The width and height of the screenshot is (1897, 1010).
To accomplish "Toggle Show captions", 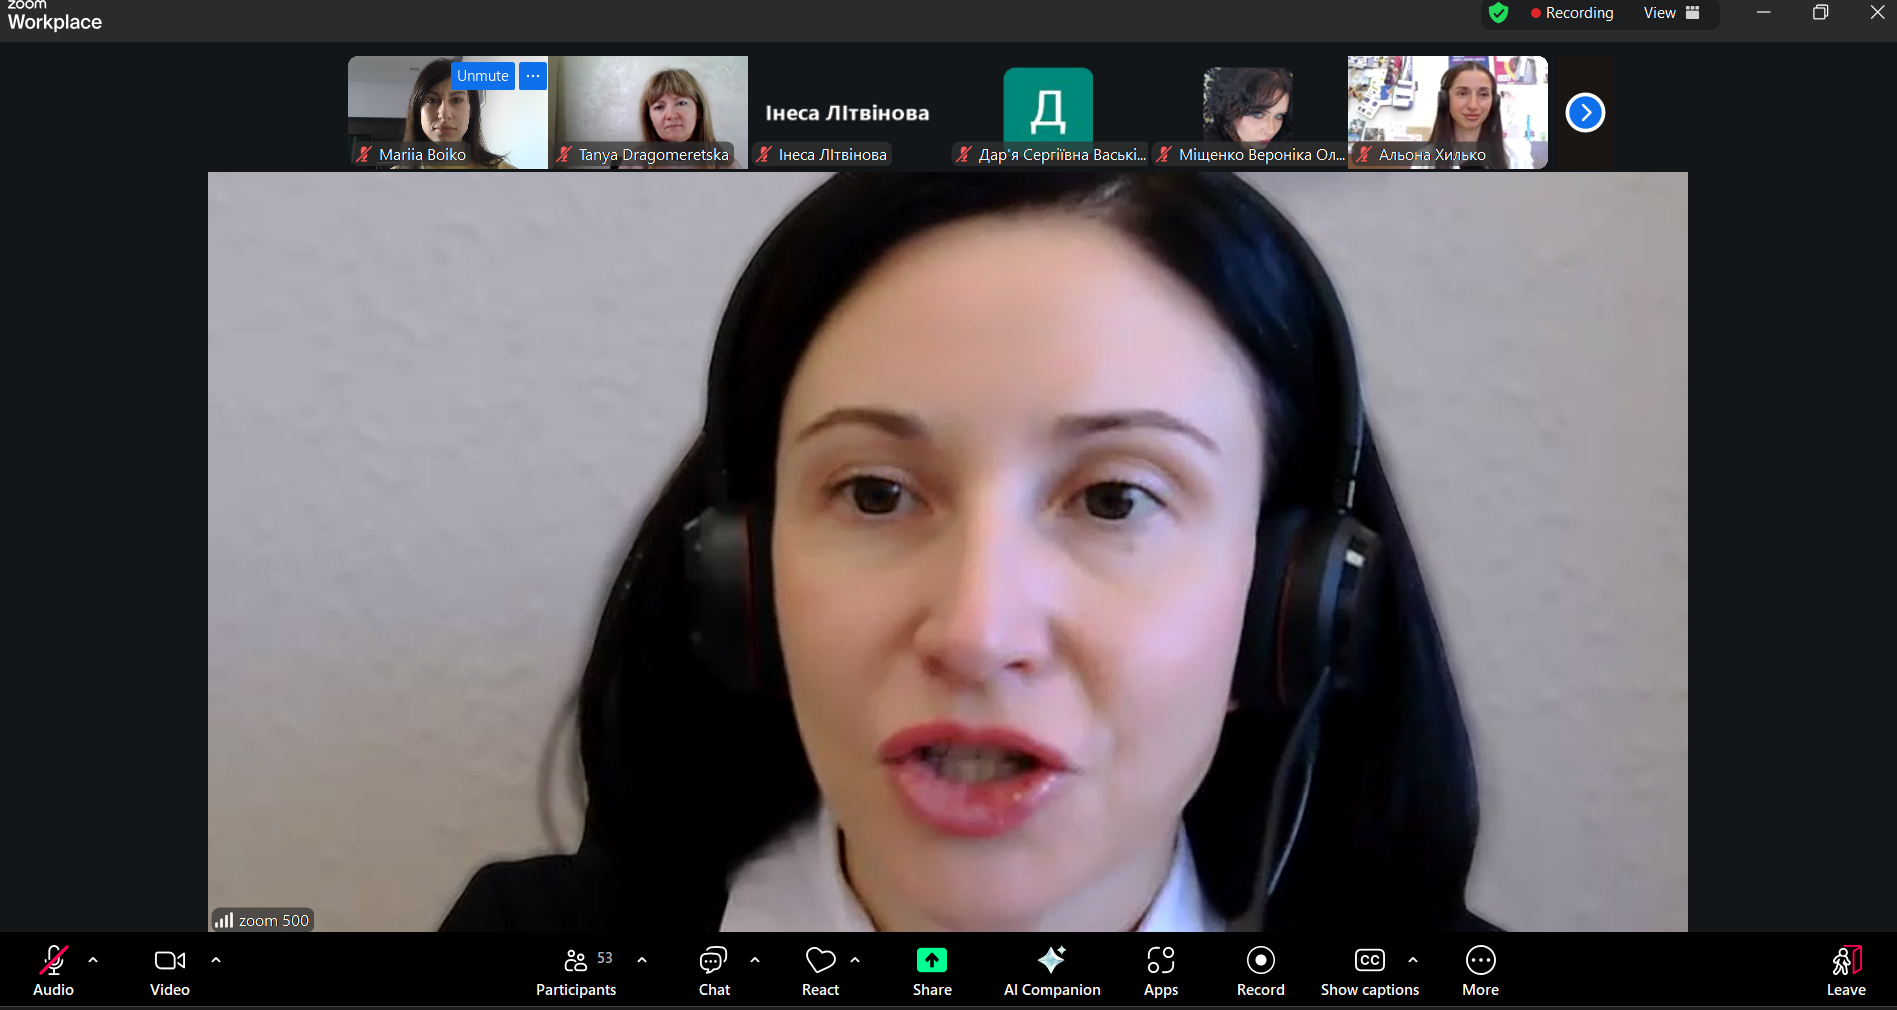I will pyautogui.click(x=1369, y=972).
